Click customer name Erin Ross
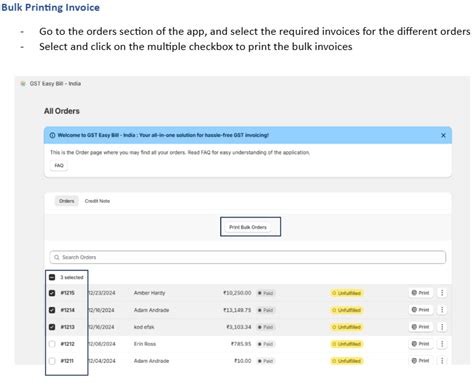474x383 pixels. point(145,344)
